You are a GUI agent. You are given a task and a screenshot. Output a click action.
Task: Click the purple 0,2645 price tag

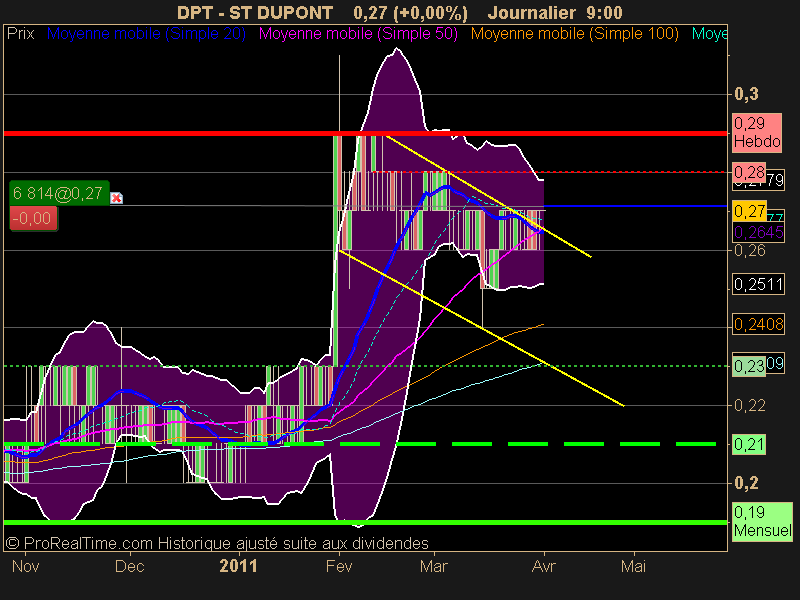758,233
